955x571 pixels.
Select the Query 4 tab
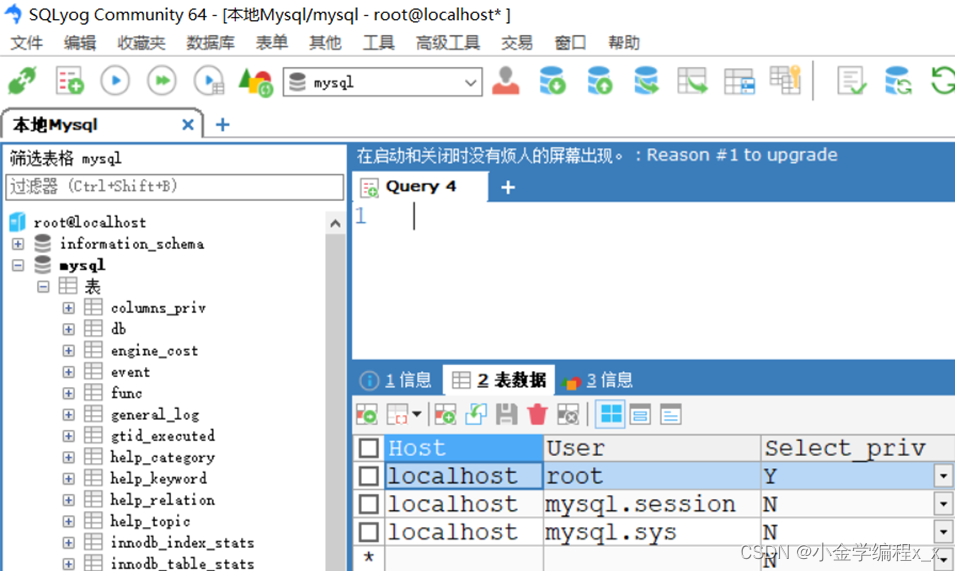(420, 186)
